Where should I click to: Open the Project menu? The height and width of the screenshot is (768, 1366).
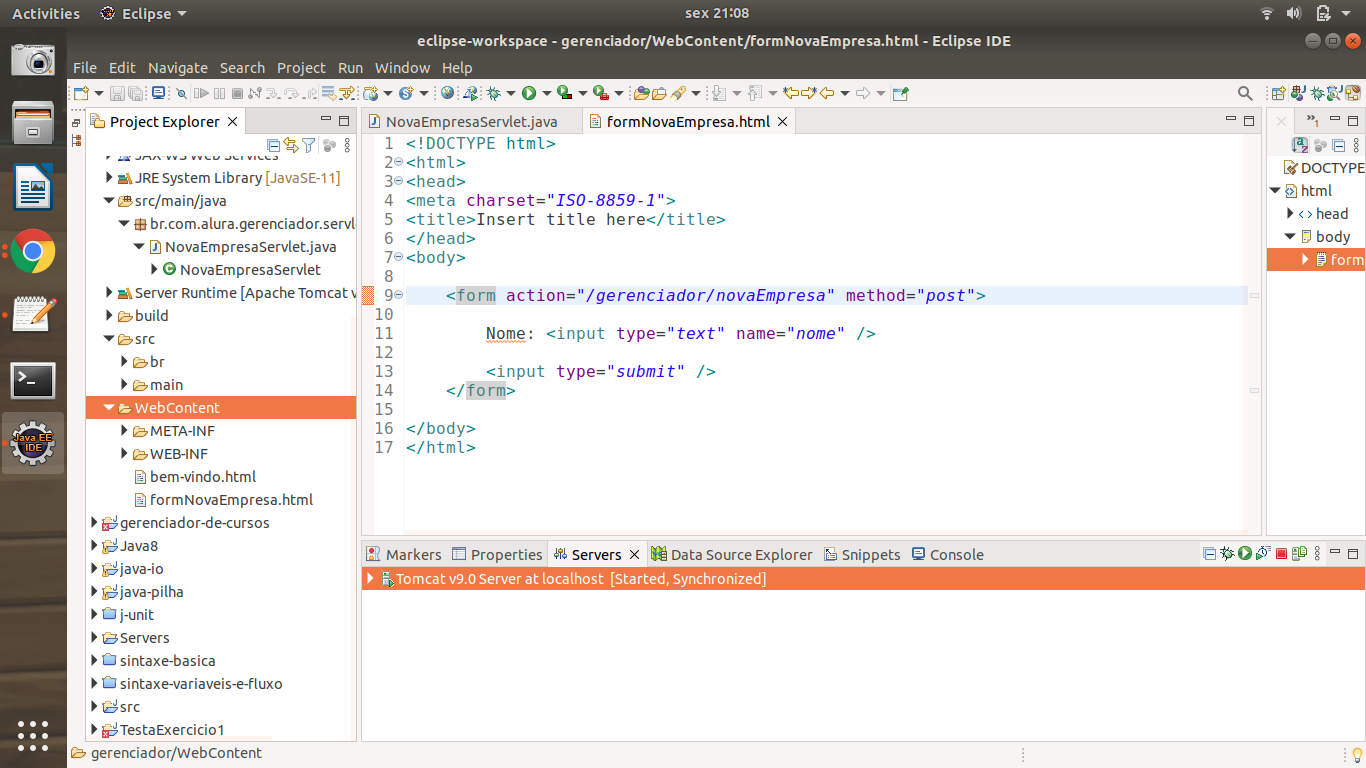tap(301, 68)
